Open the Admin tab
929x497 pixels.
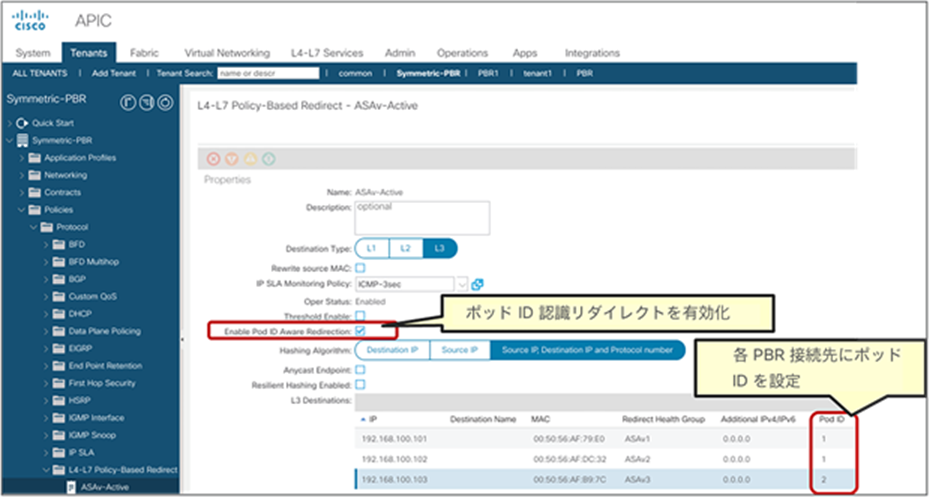400,53
